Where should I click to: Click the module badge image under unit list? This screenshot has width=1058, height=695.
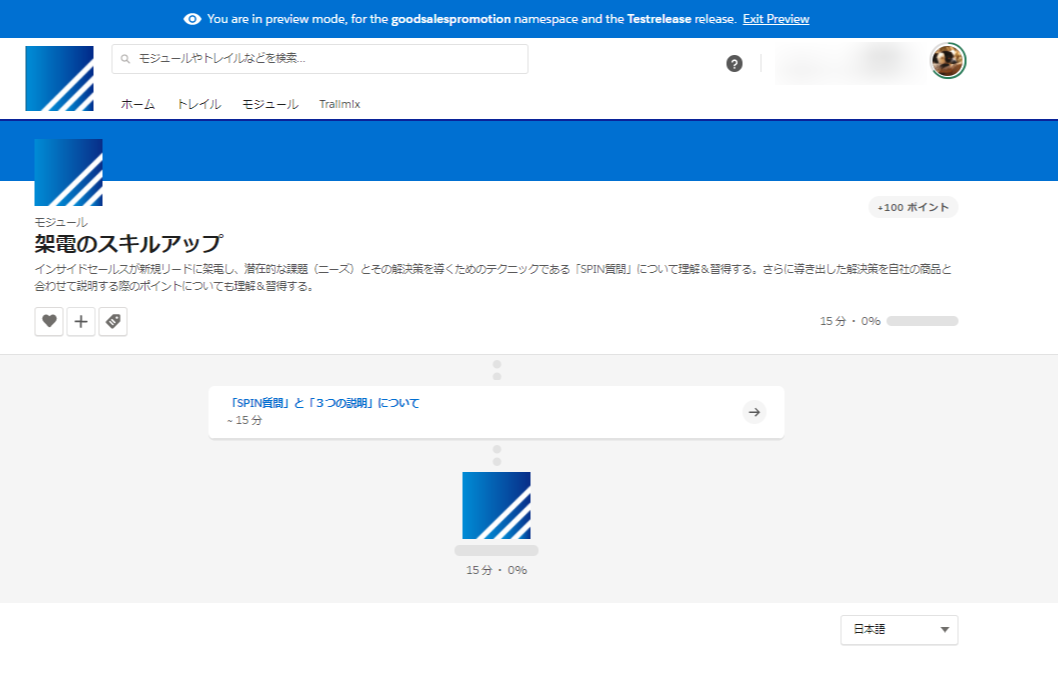pos(496,506)
